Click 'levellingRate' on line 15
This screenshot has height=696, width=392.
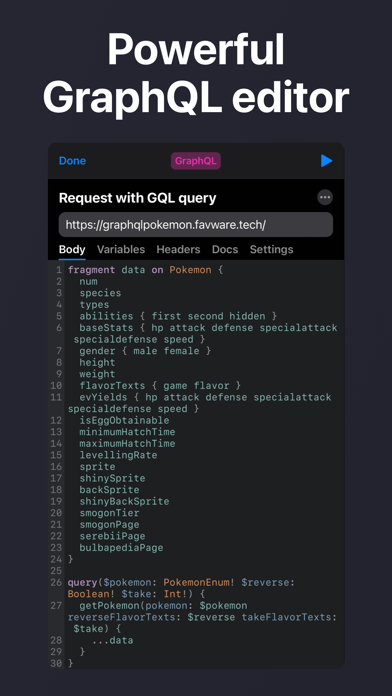[x=118, y=455]
